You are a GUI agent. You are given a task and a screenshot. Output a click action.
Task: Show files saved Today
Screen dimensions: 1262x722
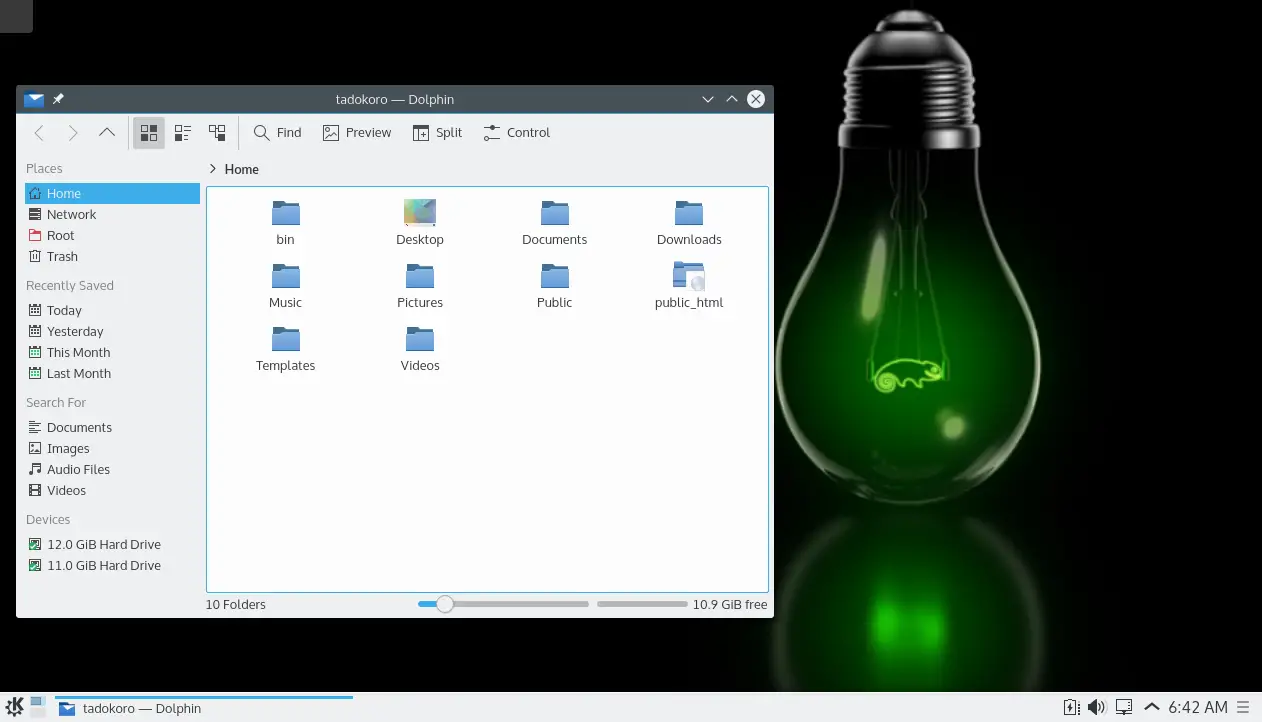tap(112, 310)
